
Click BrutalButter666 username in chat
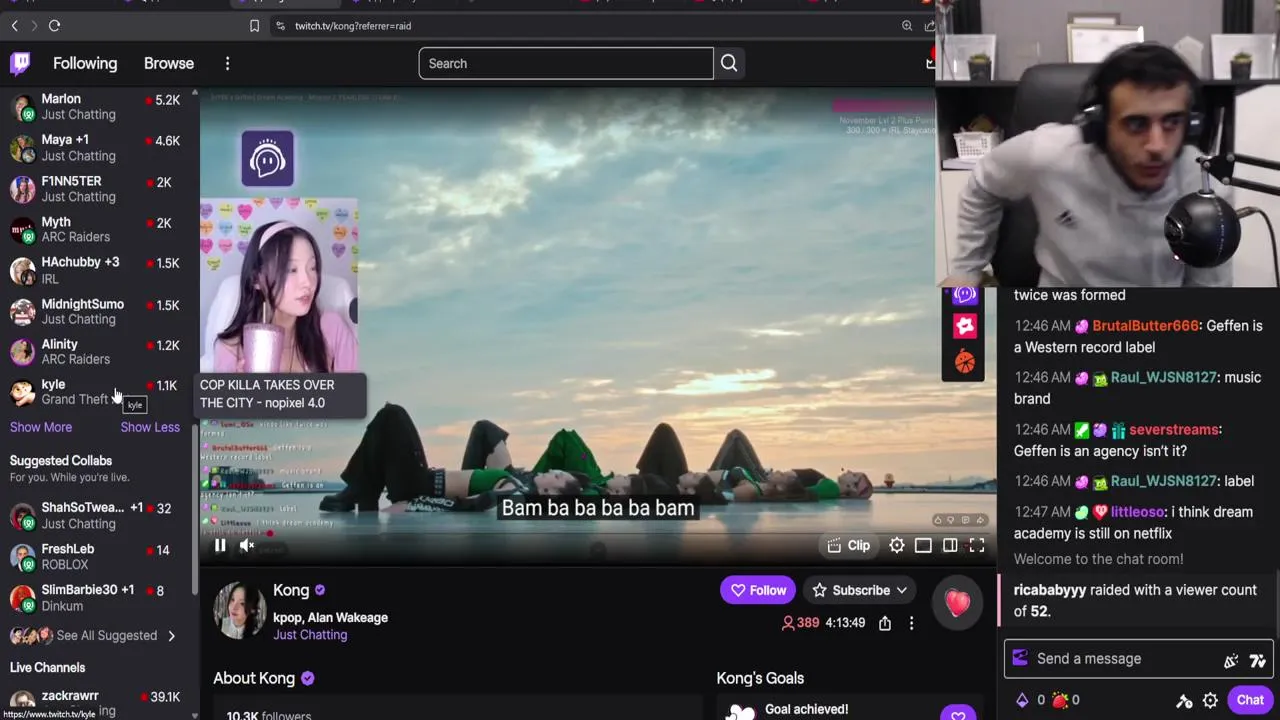[x=1145, y=326]
